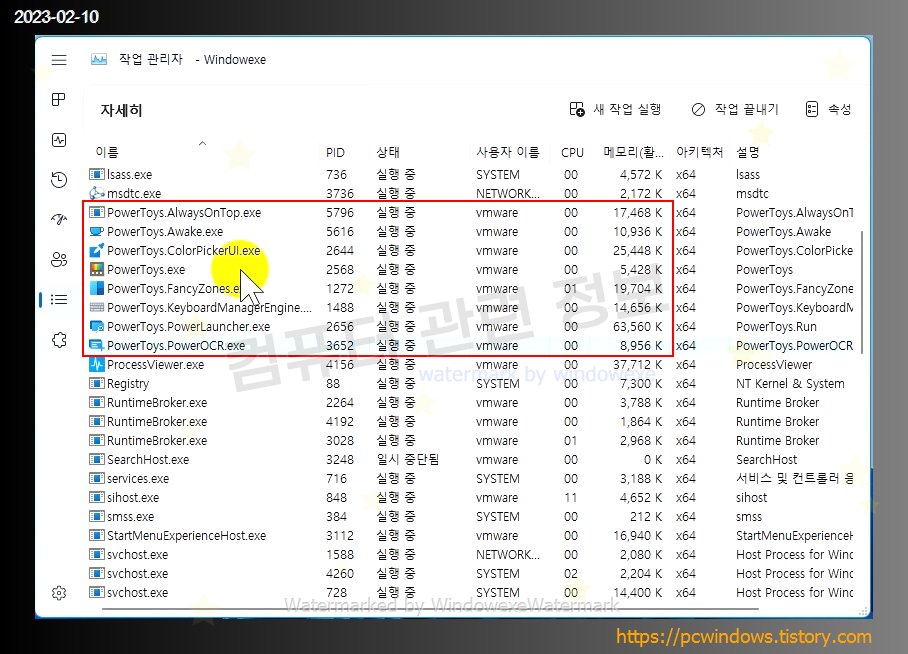Click the NT Kernel & System description
The height and width of the screenshot is (654, 908).
pos(790,383)
